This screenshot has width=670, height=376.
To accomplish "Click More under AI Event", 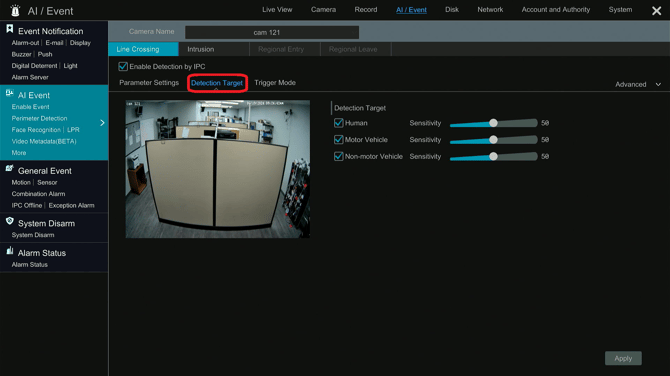I will (x=19, y=153).
